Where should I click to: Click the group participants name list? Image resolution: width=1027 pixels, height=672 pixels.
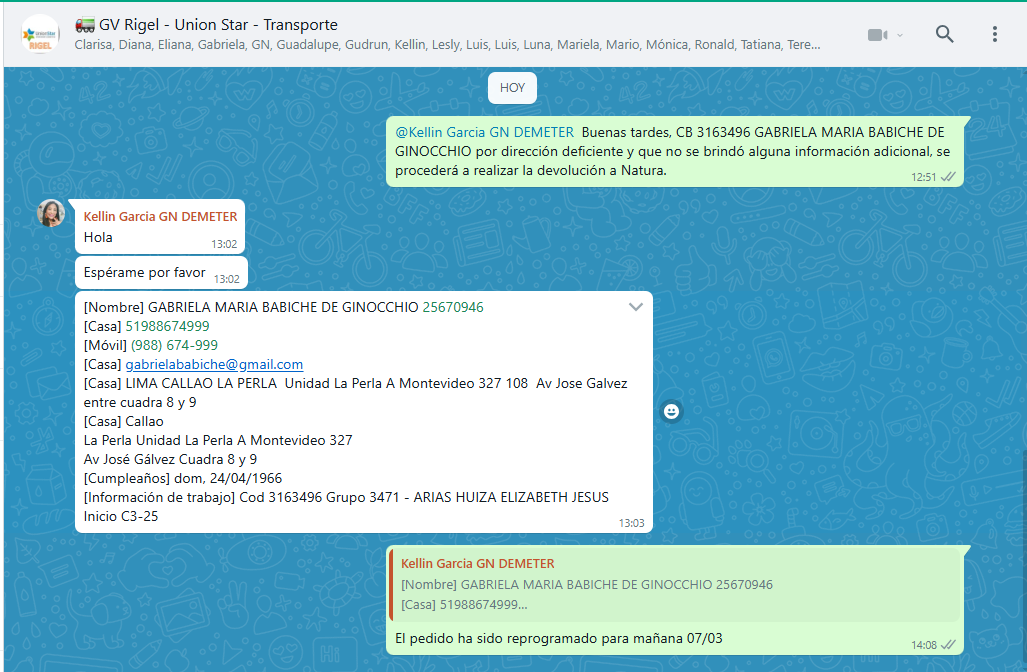point(447,45)
